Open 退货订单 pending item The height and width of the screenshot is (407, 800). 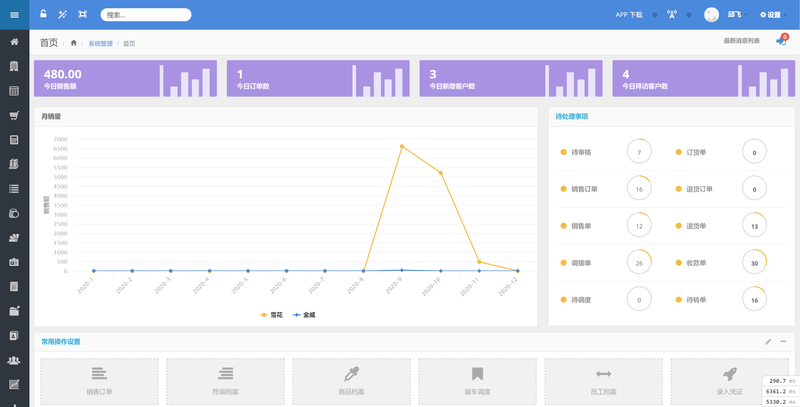click(x=699, y=189)
